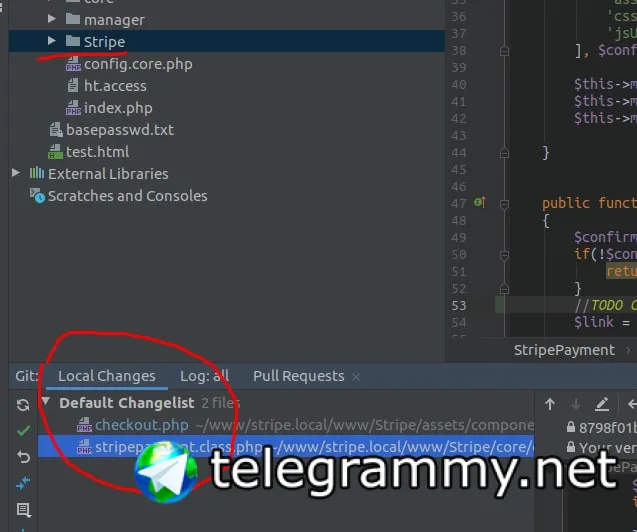Click the manager folder icon
This screenshot has width=637, height=532.
[x=73, y=19]
